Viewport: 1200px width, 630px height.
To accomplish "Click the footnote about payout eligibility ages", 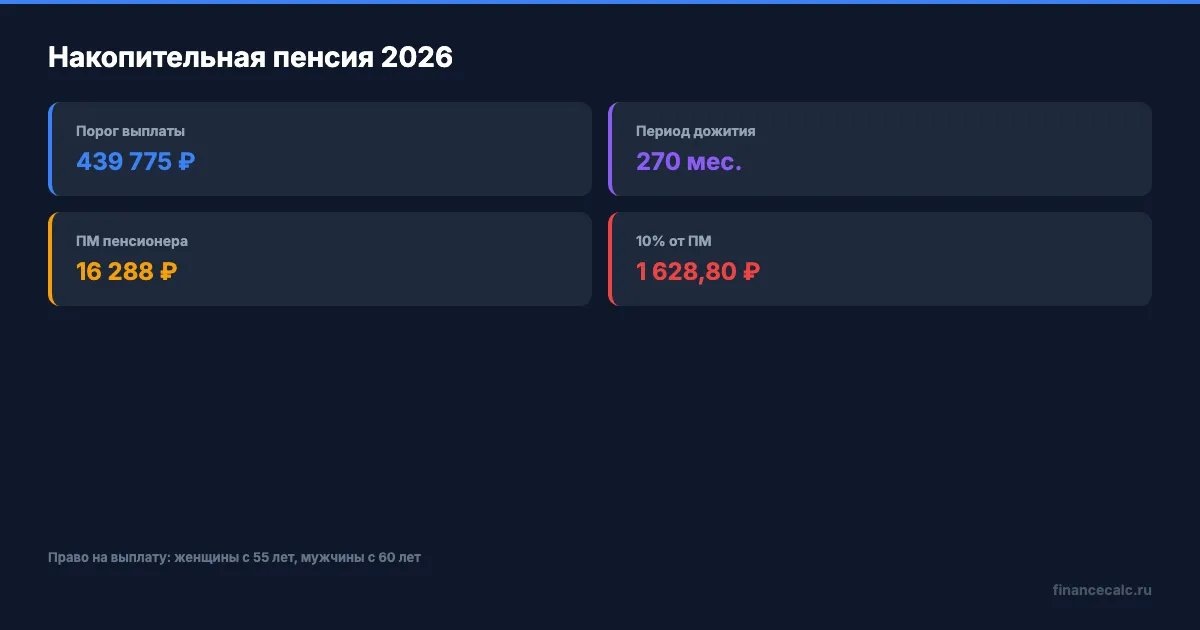I will pyautogui.click(x=234, y=557).
